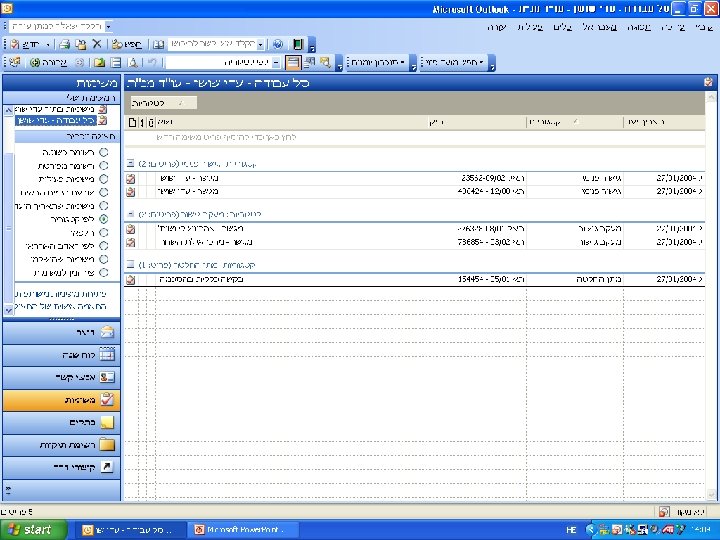
Task: Delete the selected item with the X icon
Action: 97,44
